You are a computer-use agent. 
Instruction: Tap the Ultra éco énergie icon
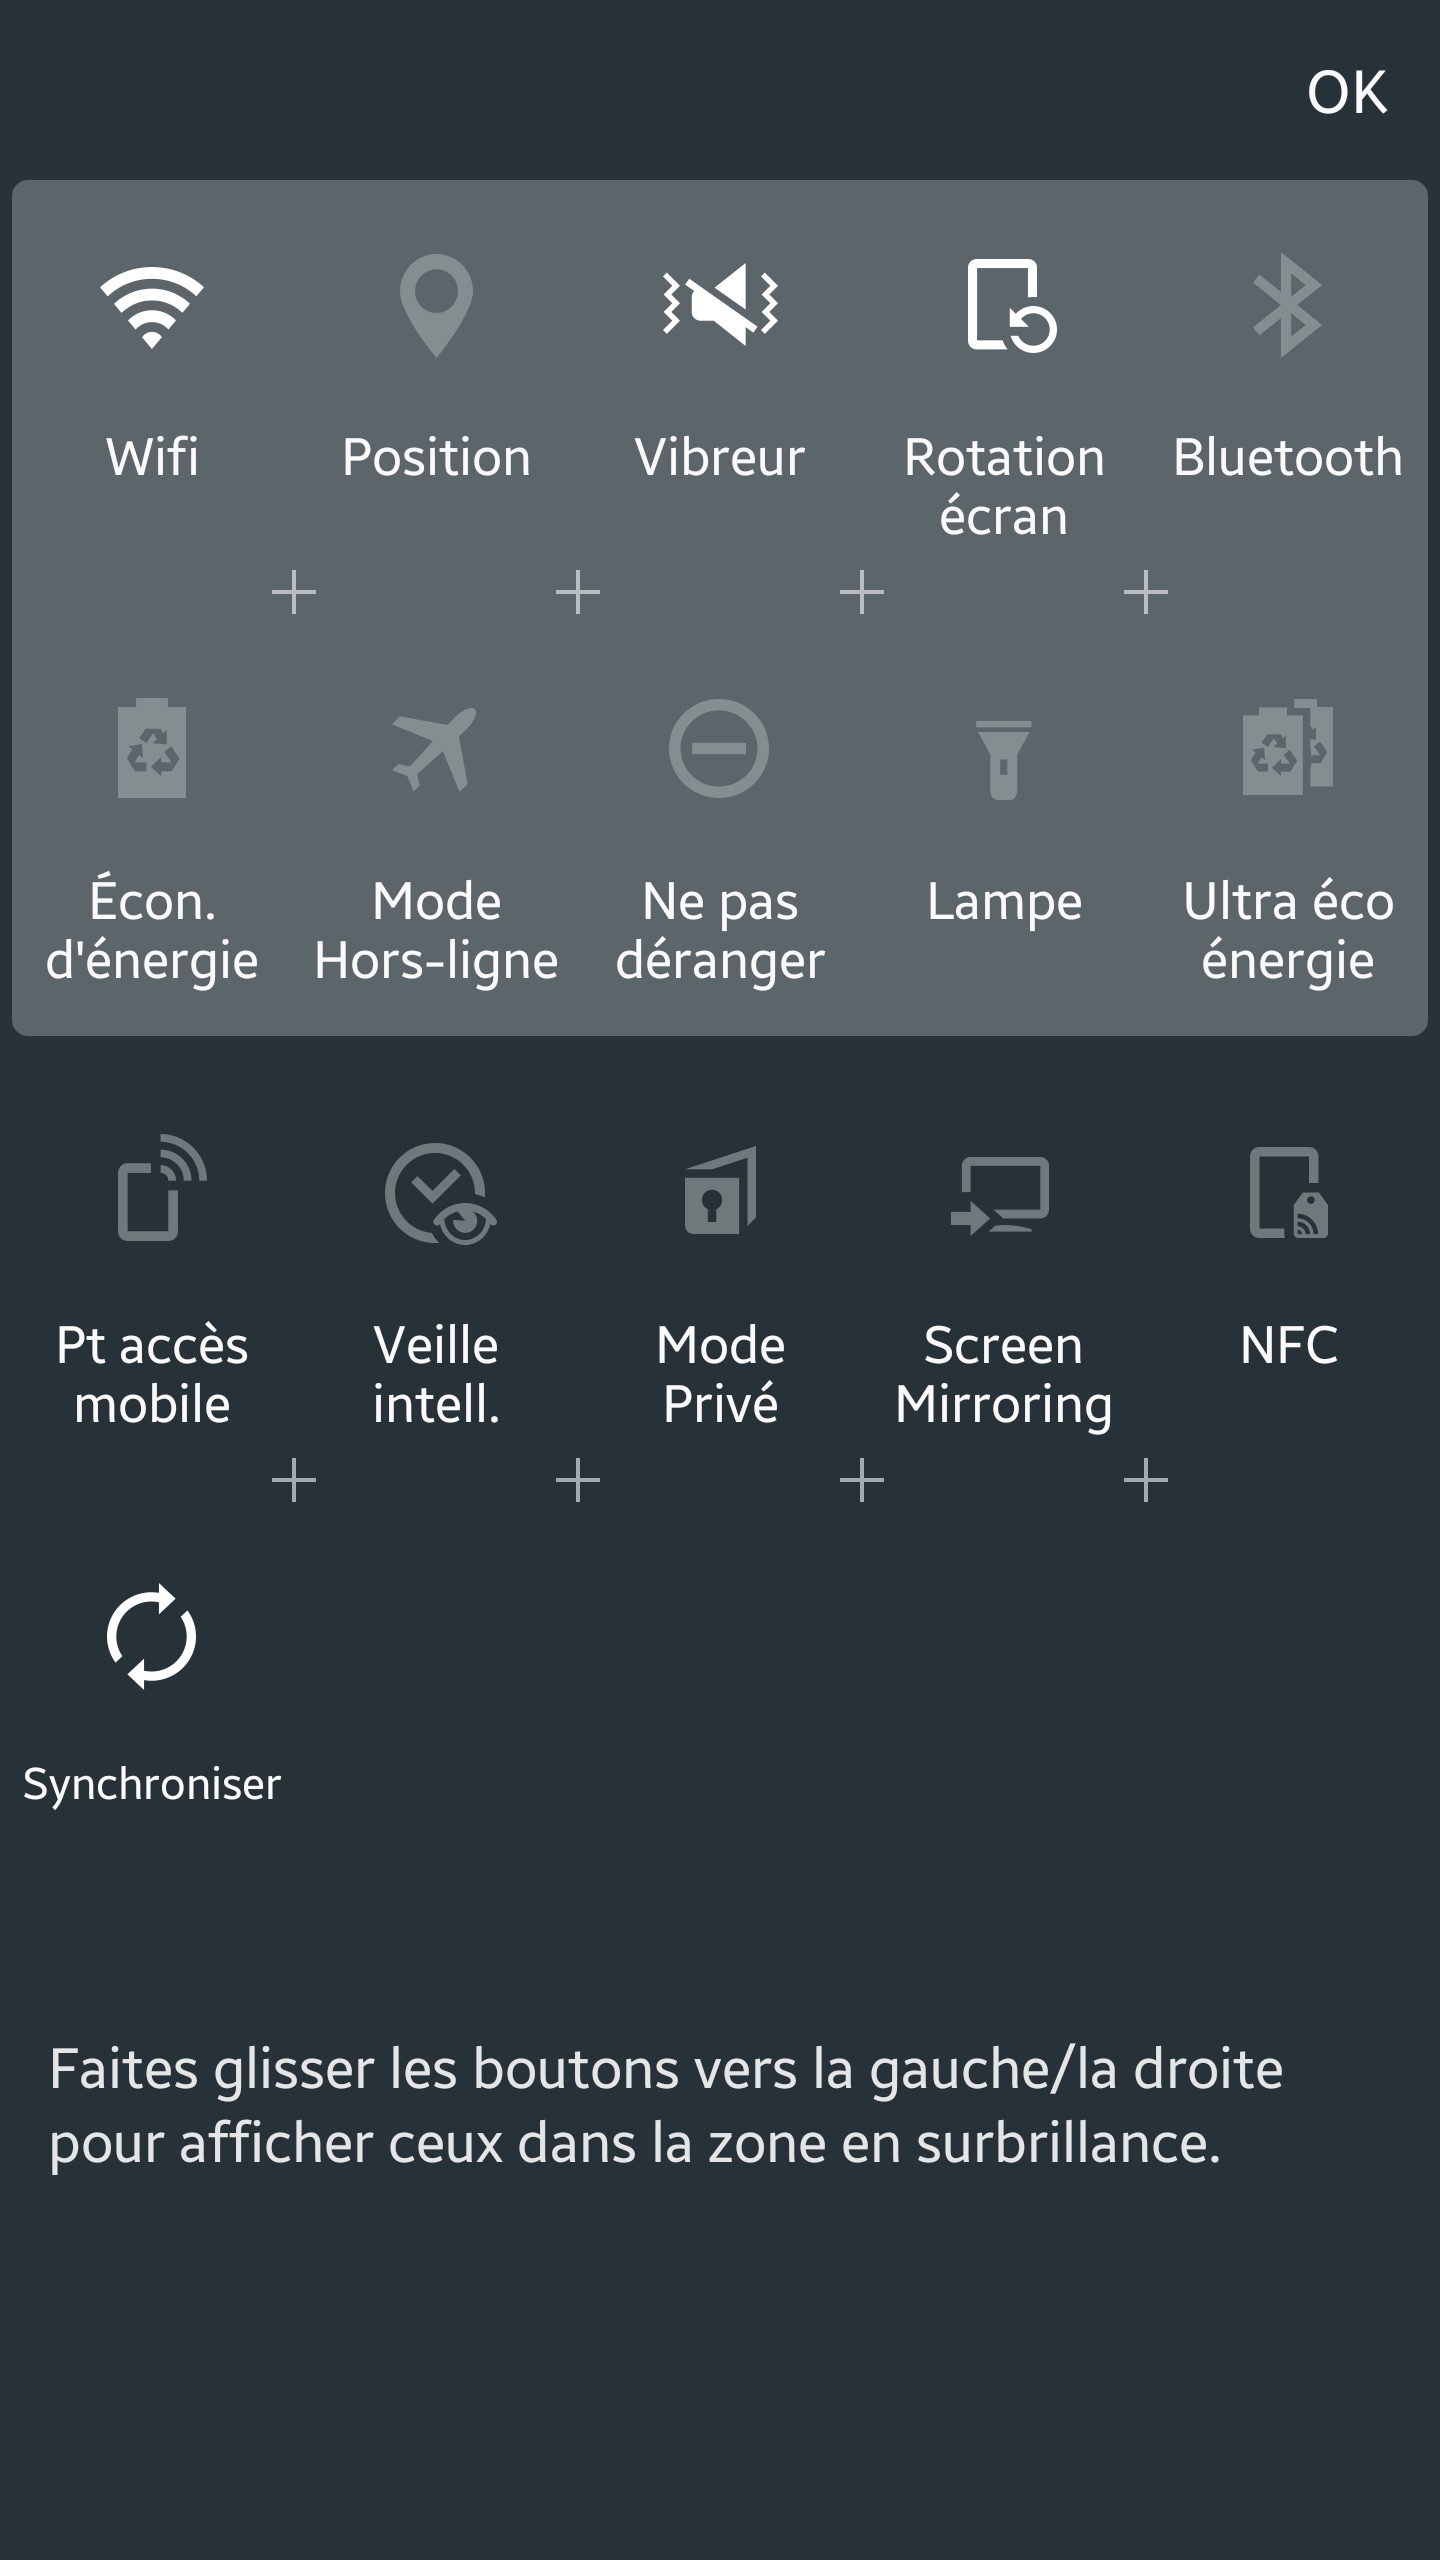click(1288, 750)
